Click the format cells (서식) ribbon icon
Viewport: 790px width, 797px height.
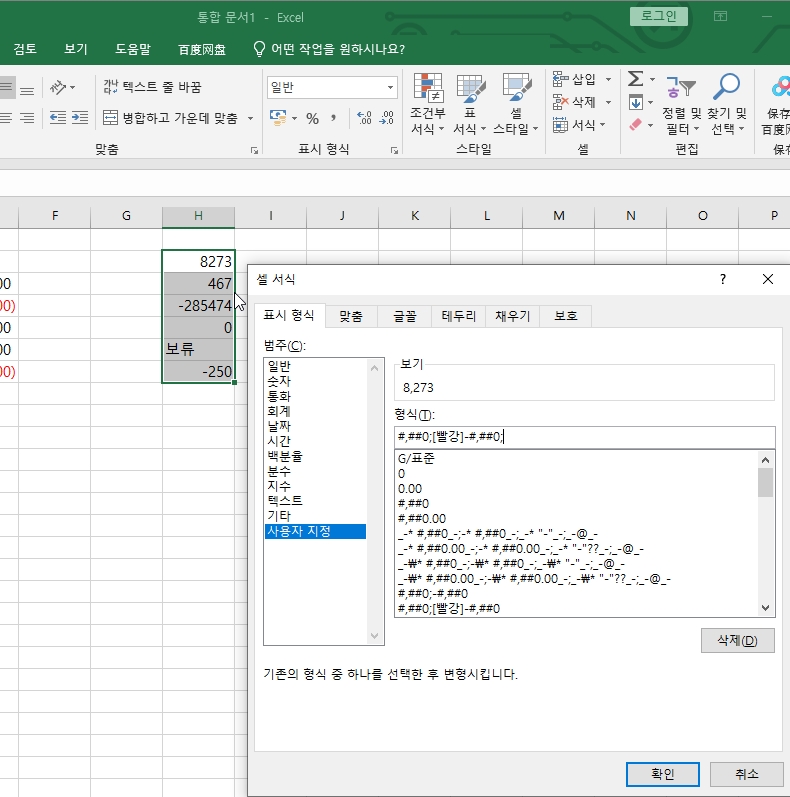point(560,125)
